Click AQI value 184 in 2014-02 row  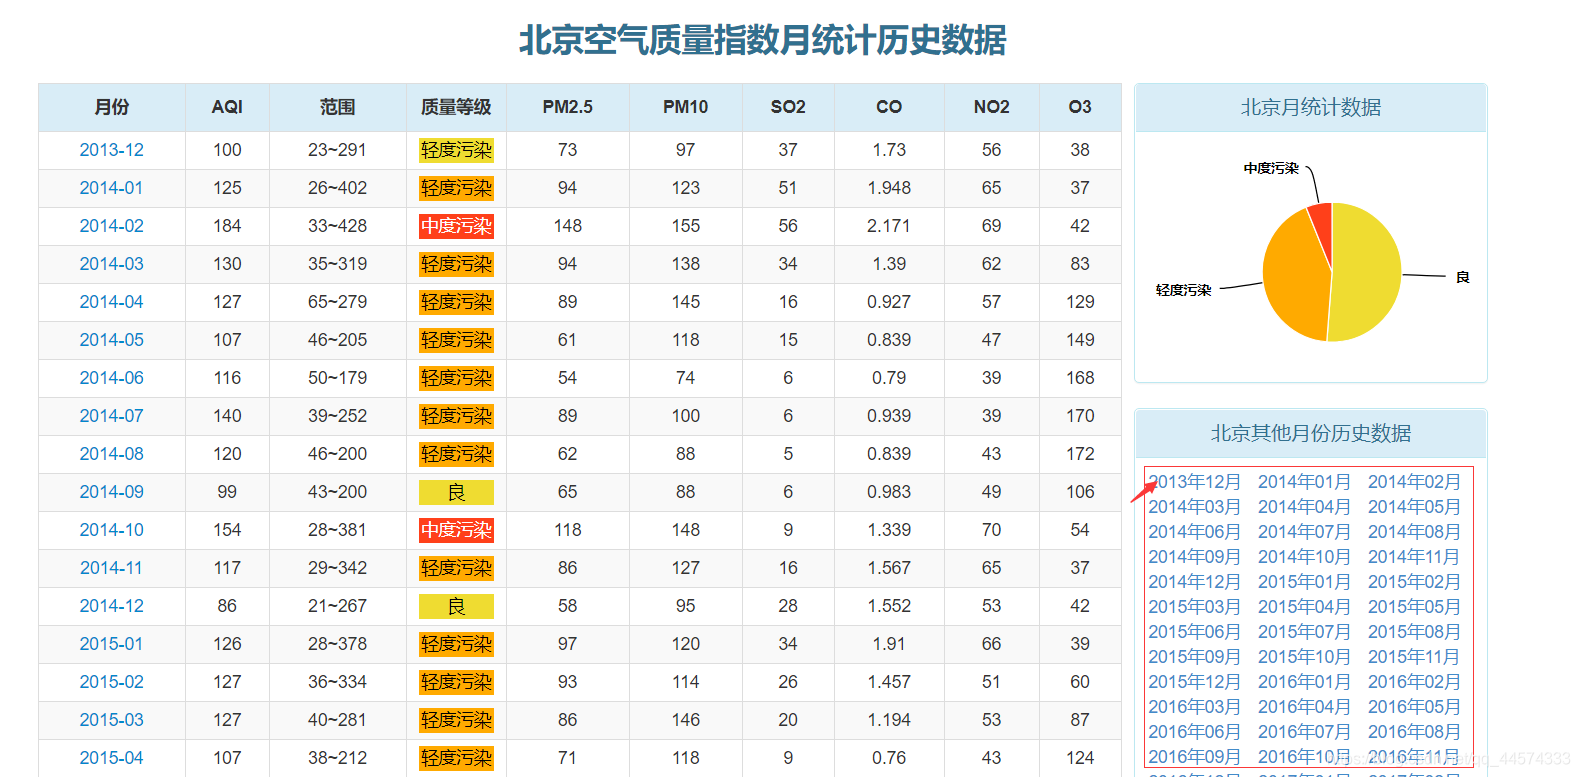coord(227,226)
